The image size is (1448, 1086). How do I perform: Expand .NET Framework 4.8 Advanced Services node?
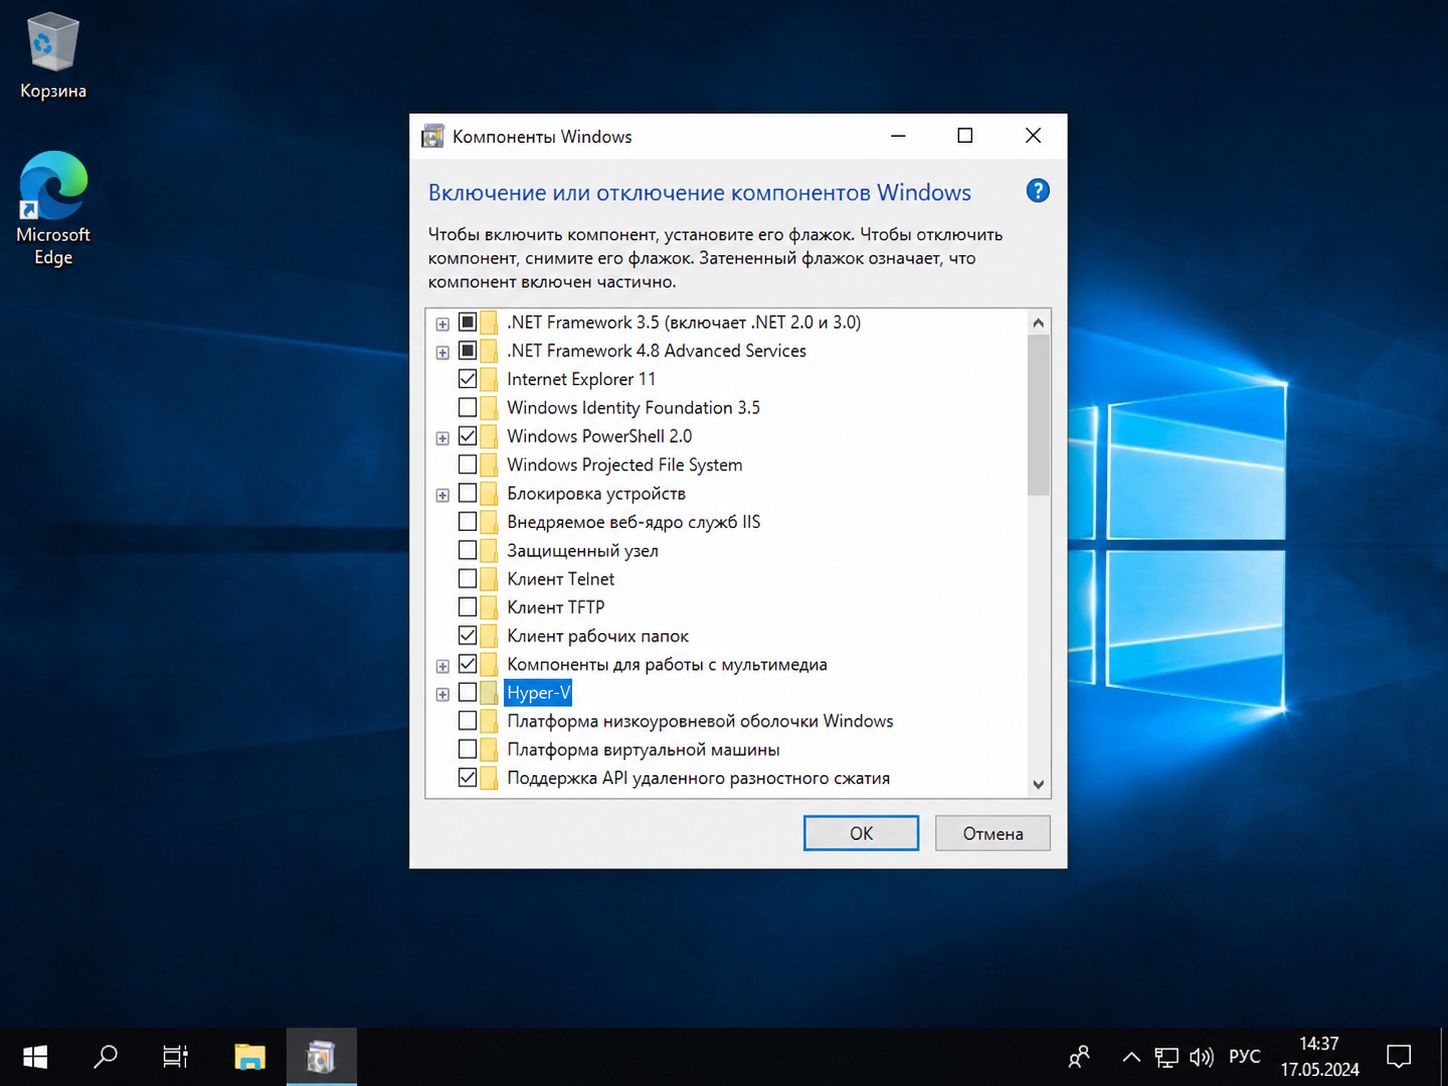[x=442, y=353]
